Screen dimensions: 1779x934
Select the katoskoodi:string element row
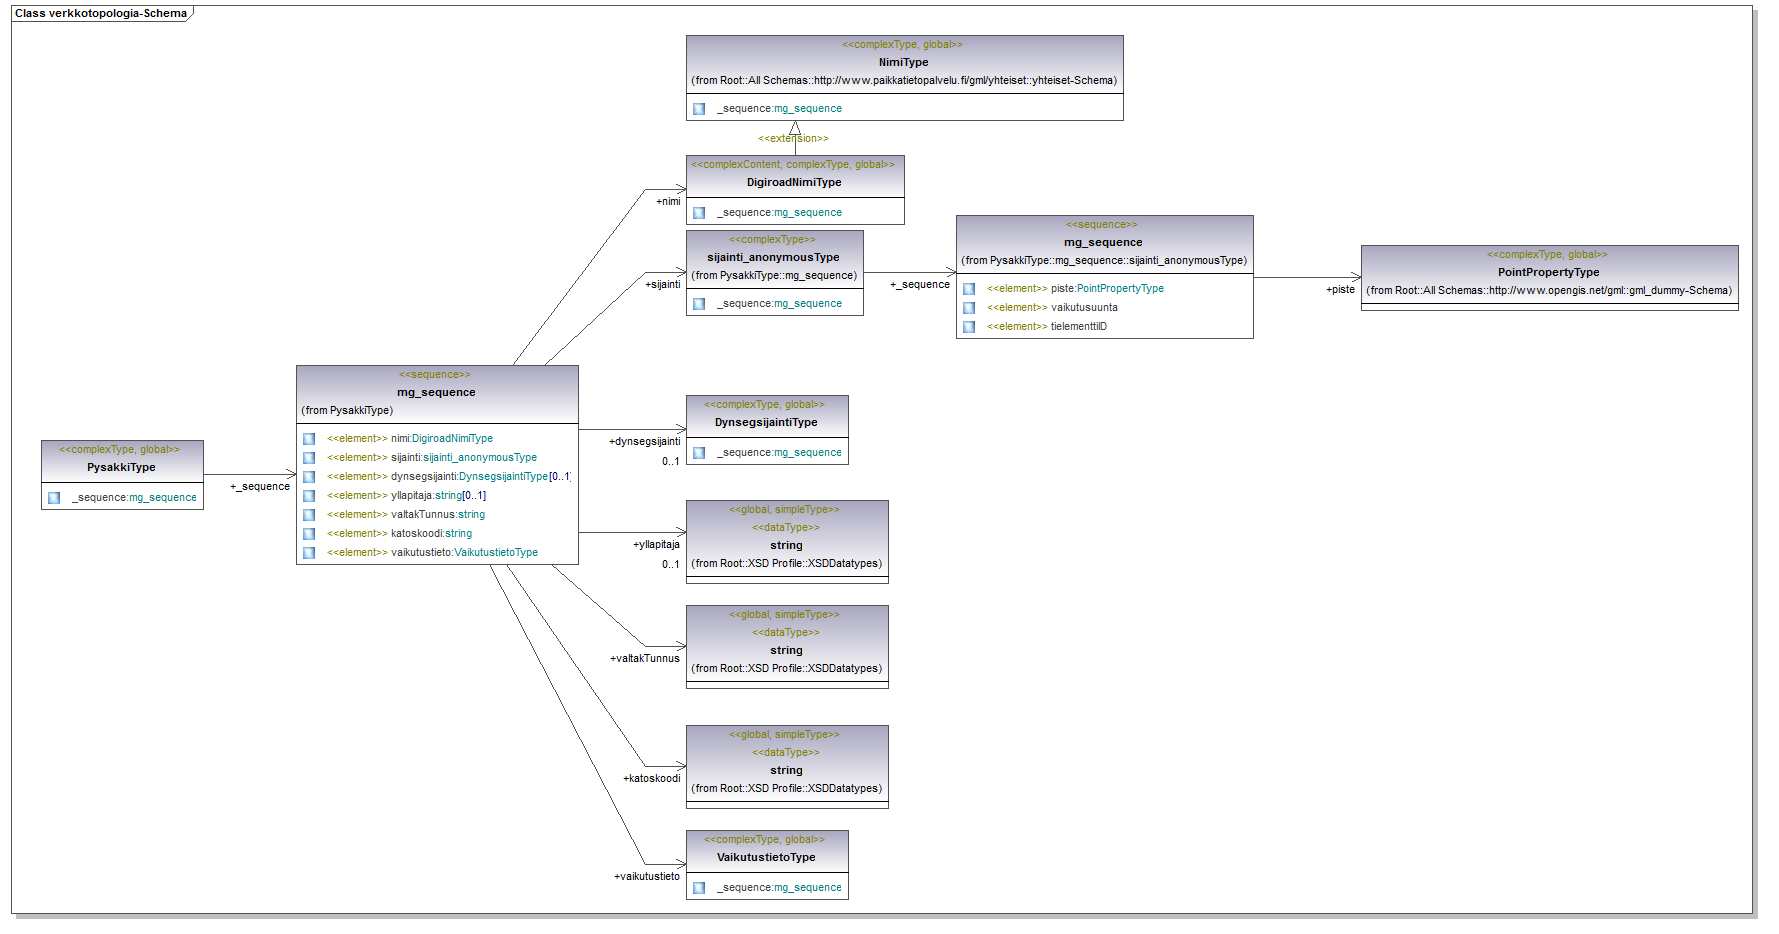437,534
